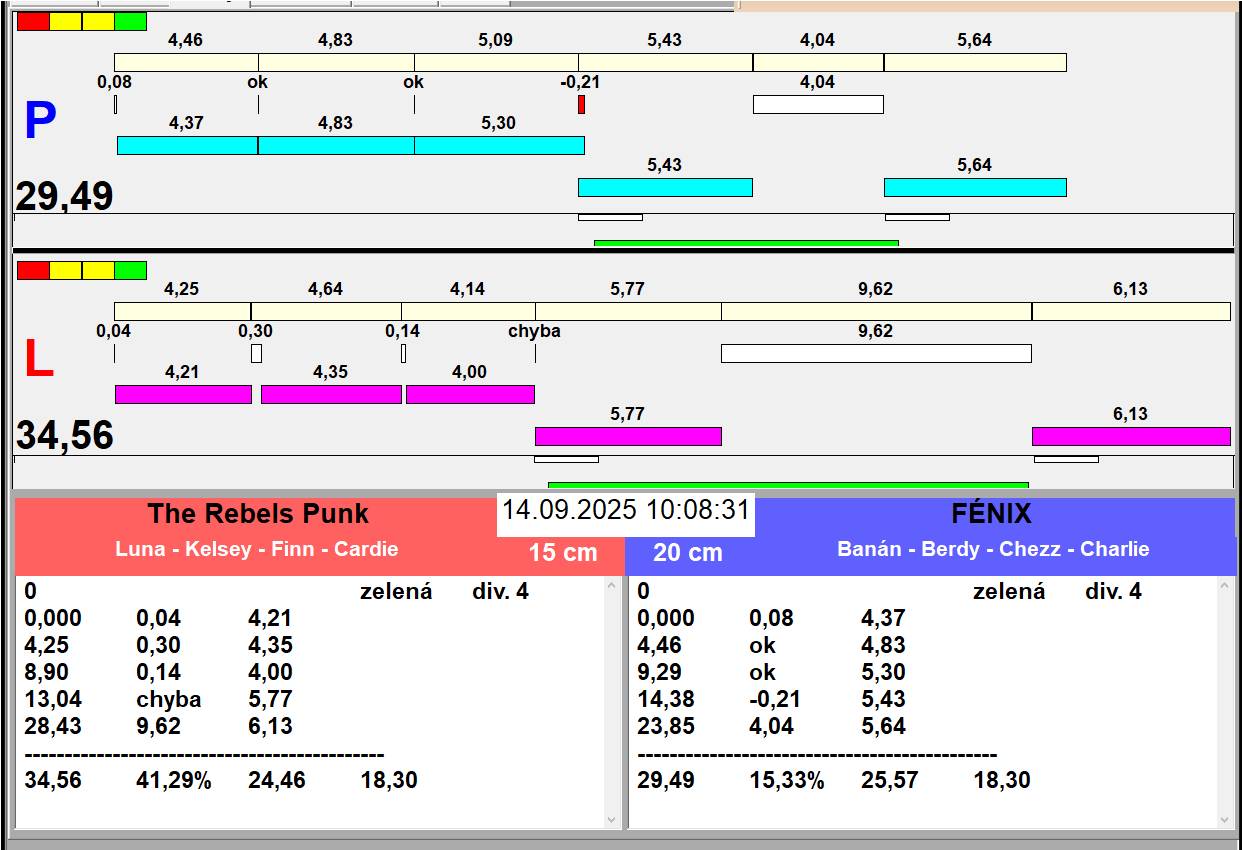Viewport: 1242px width, 850px height.
Task: Select the cyan 4,37 run bar
Action: tap(187, 145)
